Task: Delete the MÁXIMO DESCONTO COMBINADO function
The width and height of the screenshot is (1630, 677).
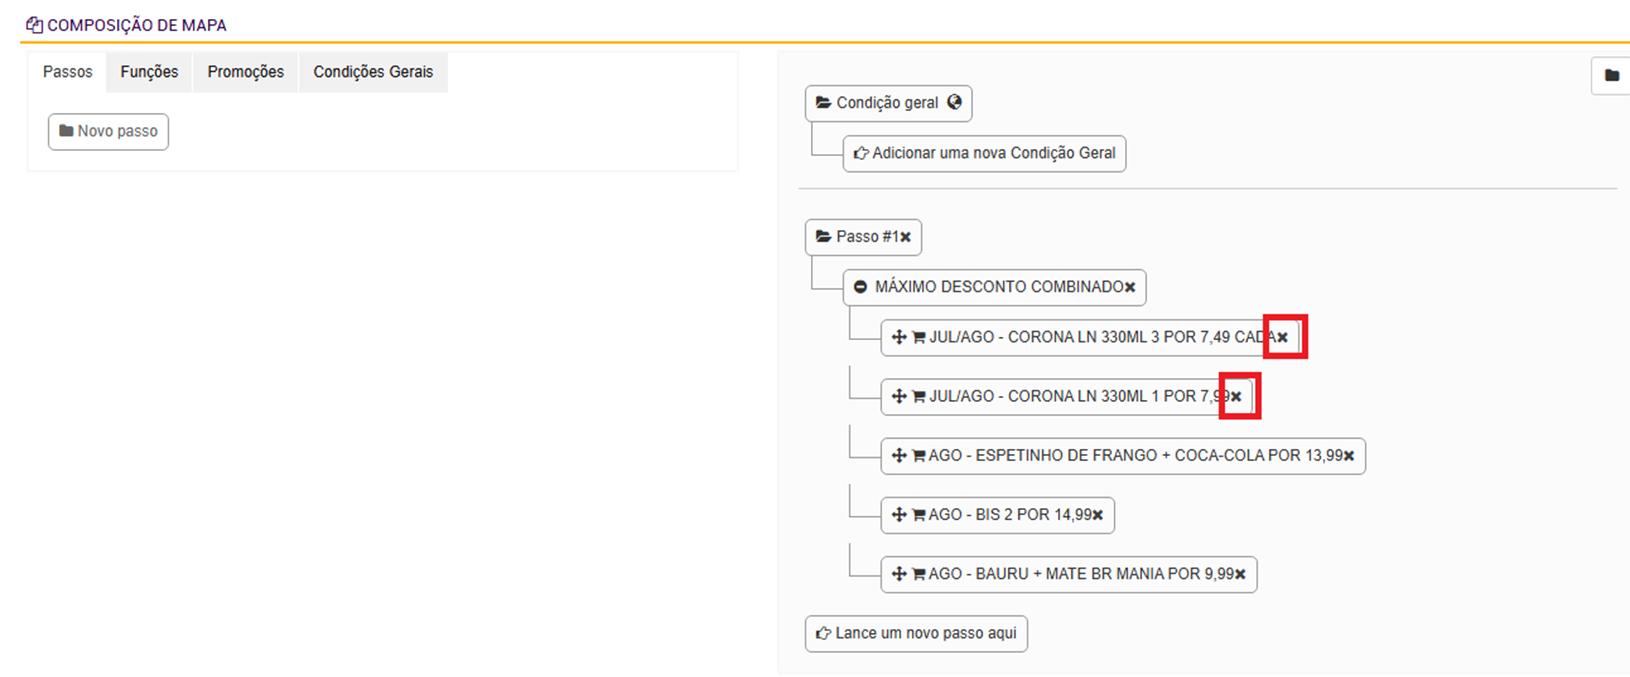Action: (x=1130, y=287)
